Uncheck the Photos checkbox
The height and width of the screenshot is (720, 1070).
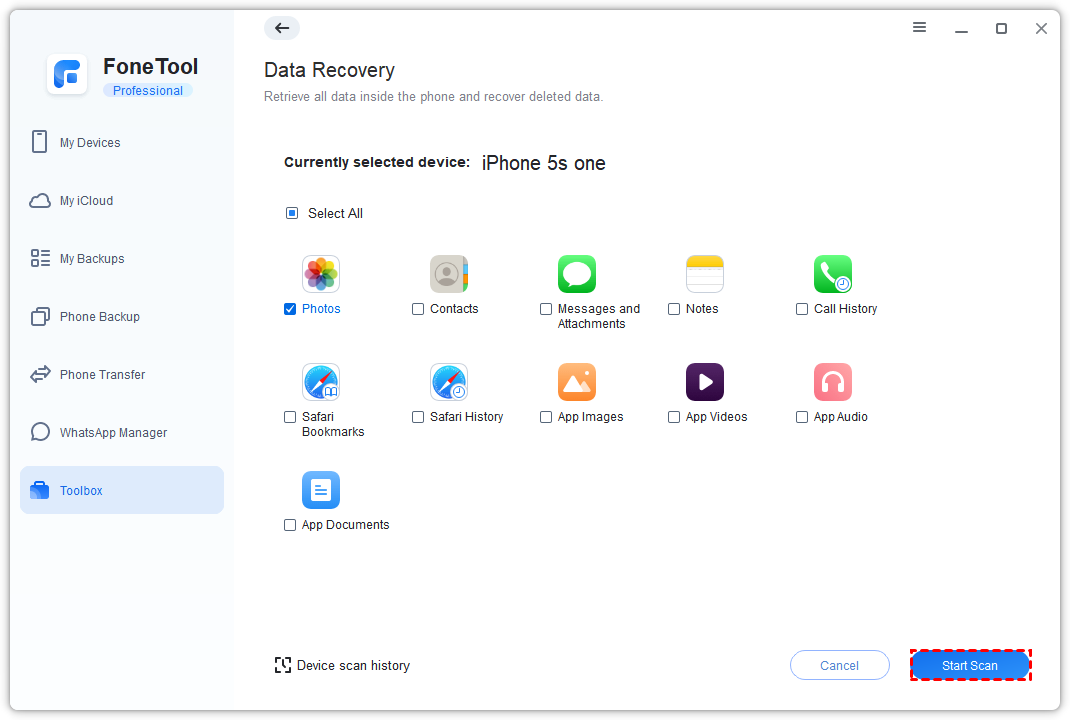pos(290,310)
